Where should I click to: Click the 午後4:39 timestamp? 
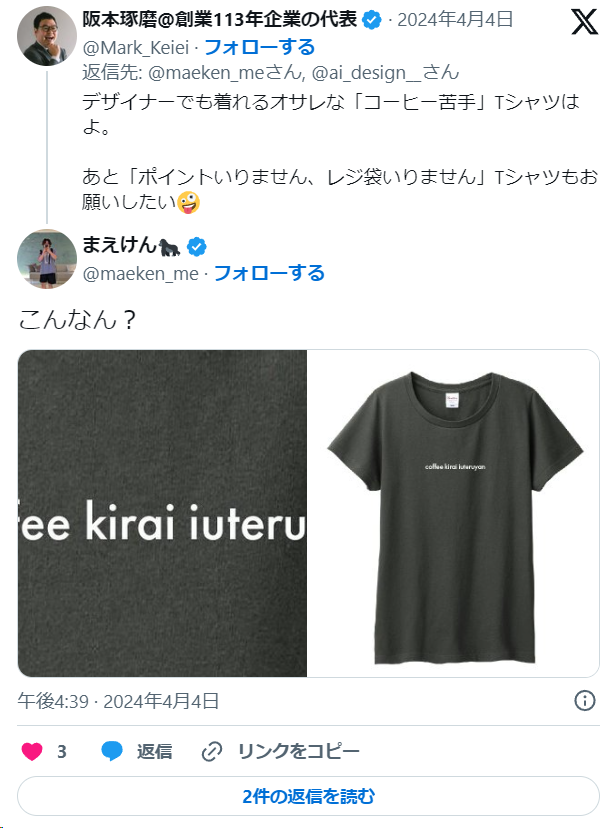[x=53, y=701]
